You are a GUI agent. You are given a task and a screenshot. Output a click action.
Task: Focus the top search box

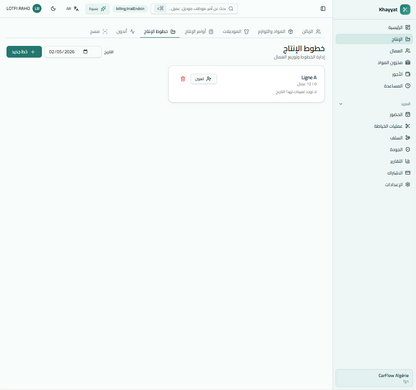pyautogui.click(x=194, y=9)
